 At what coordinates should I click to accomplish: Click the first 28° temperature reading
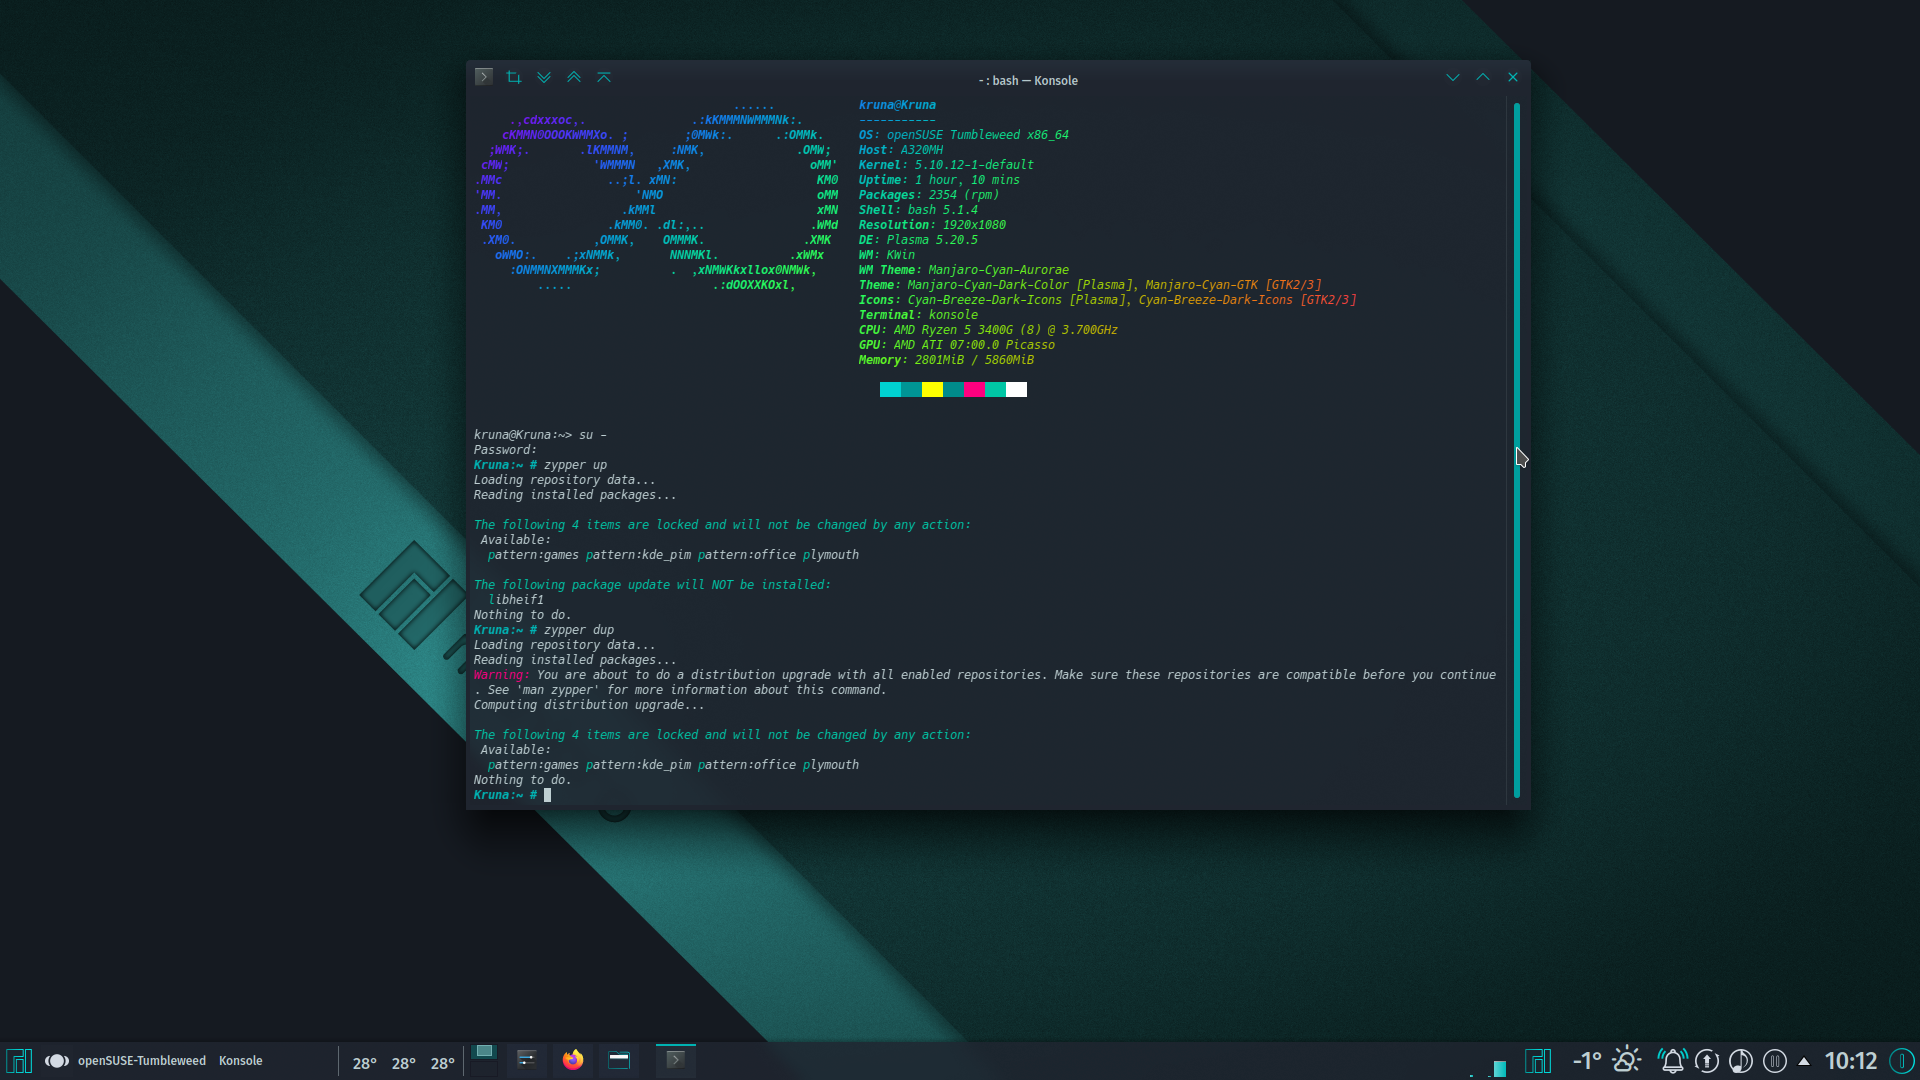(365, 1063)
